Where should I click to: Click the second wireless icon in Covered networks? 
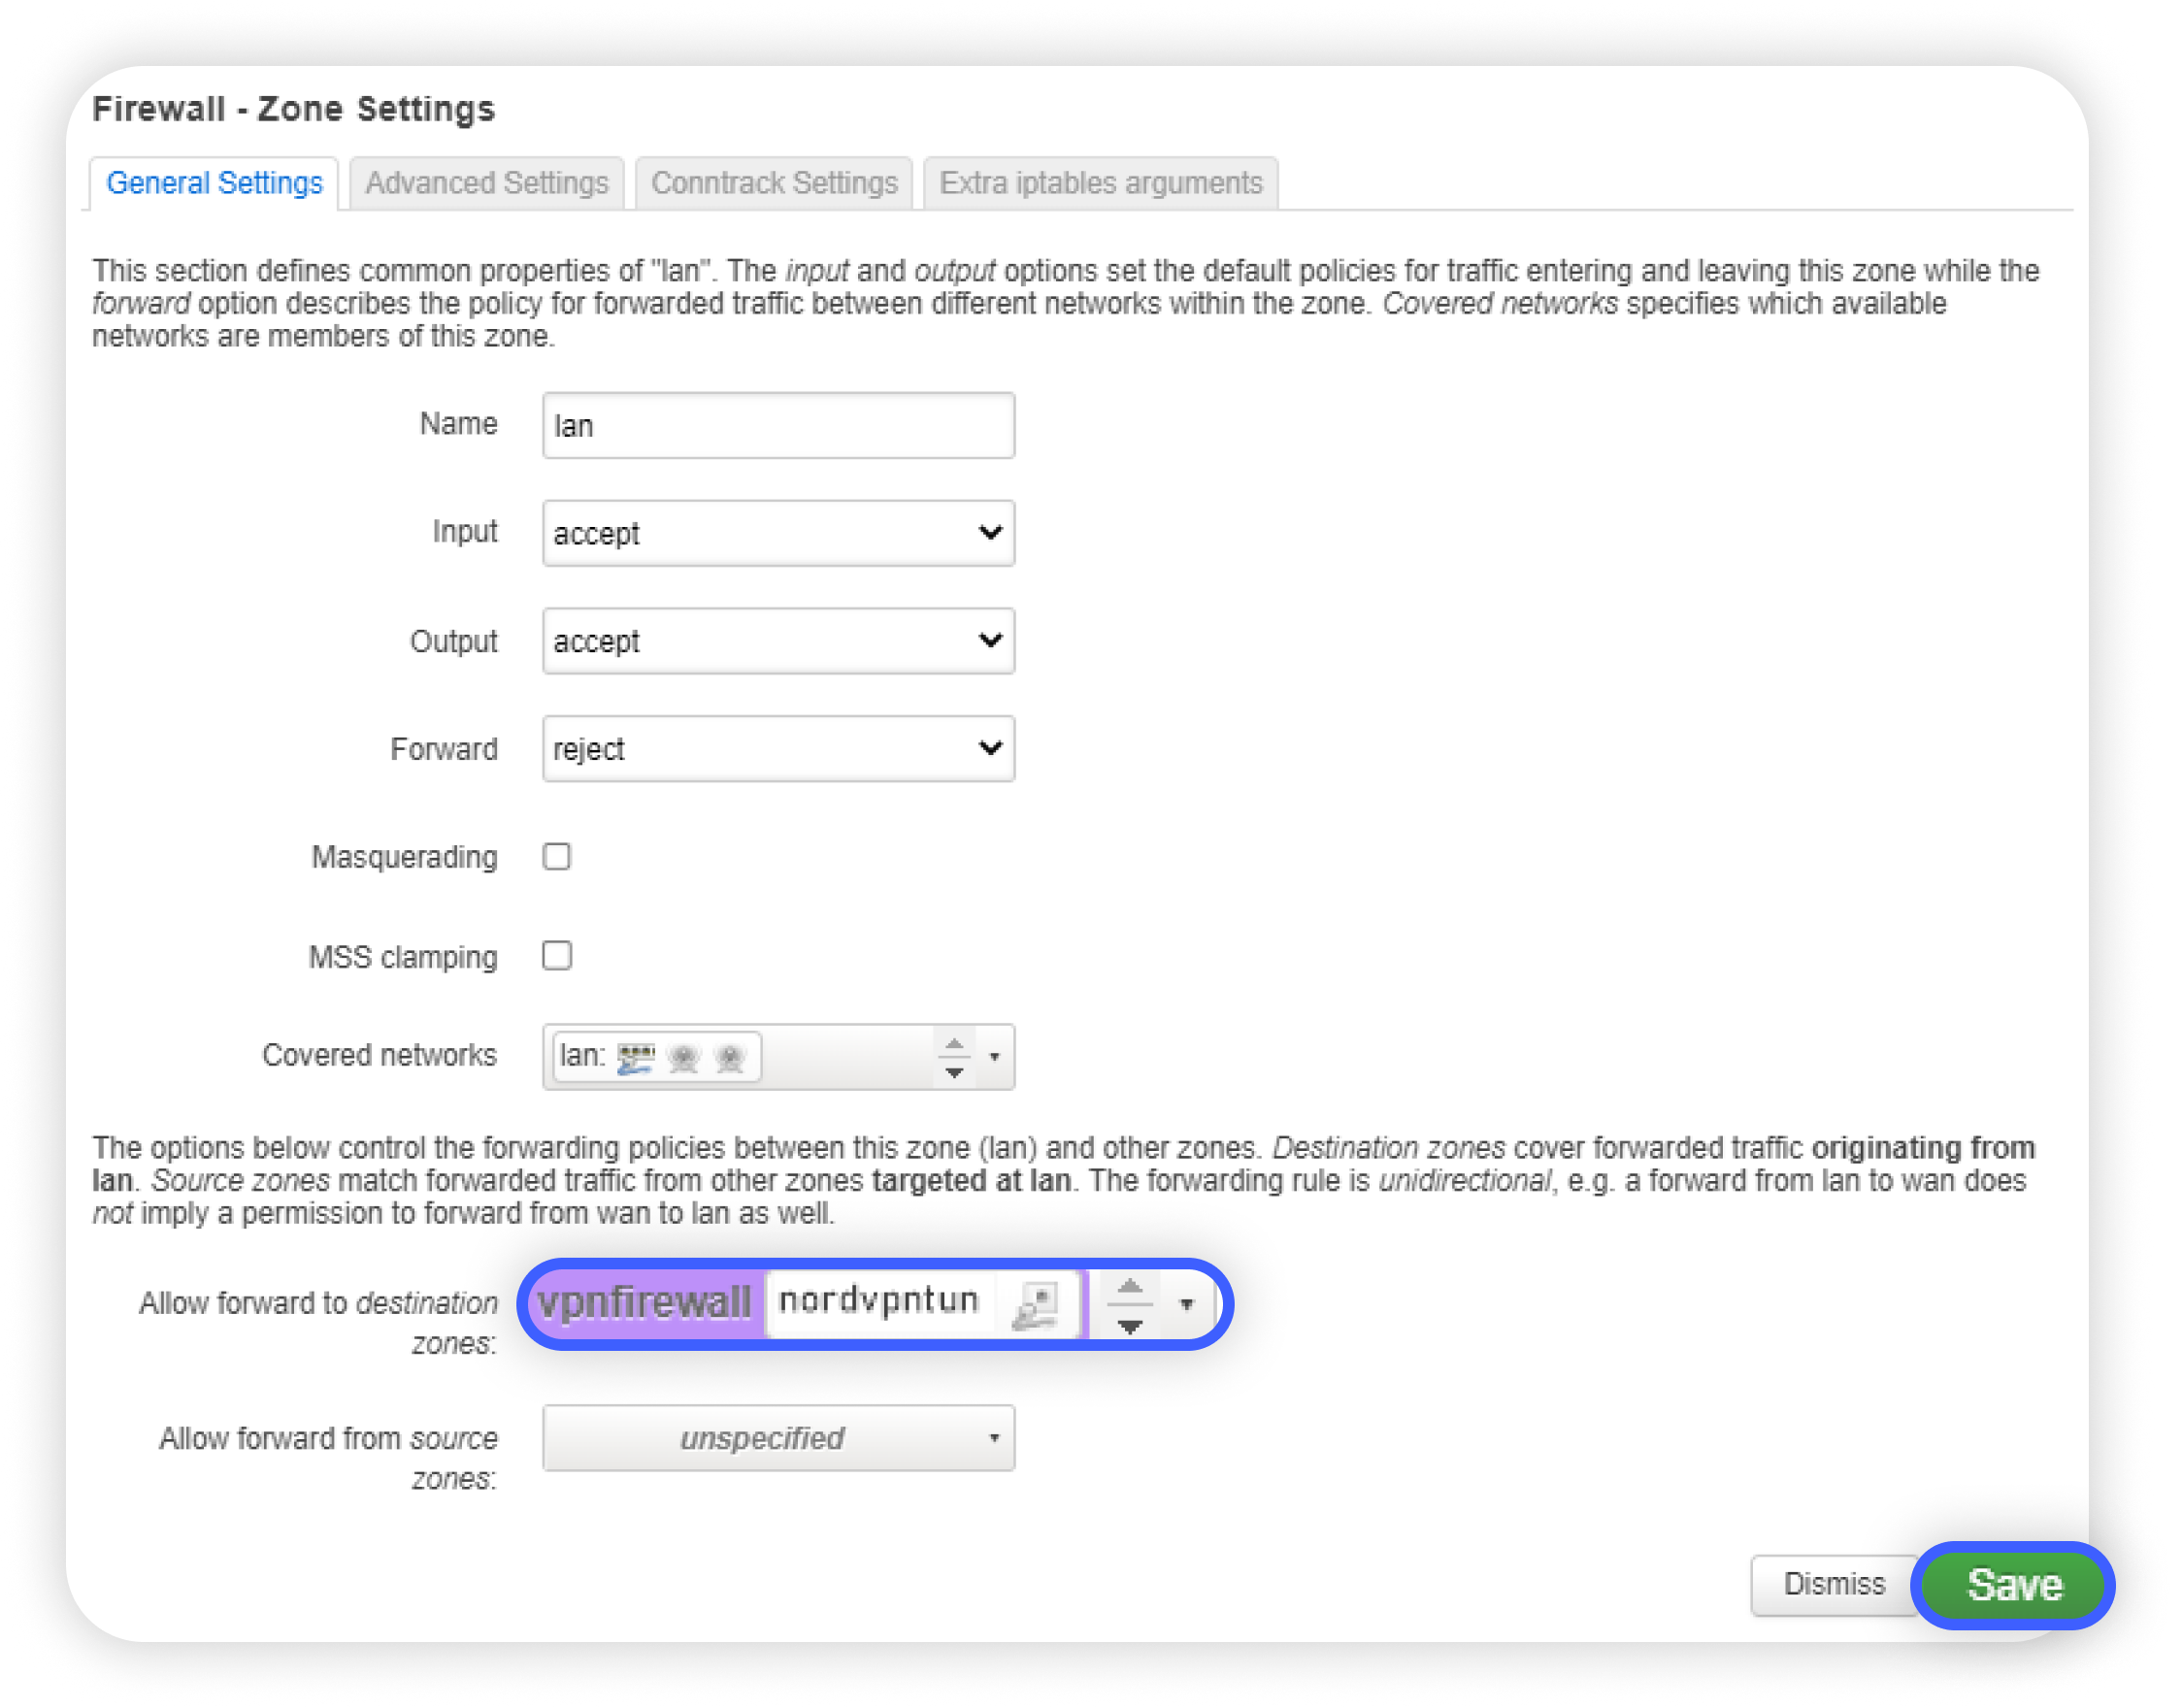coord(730,1057)
